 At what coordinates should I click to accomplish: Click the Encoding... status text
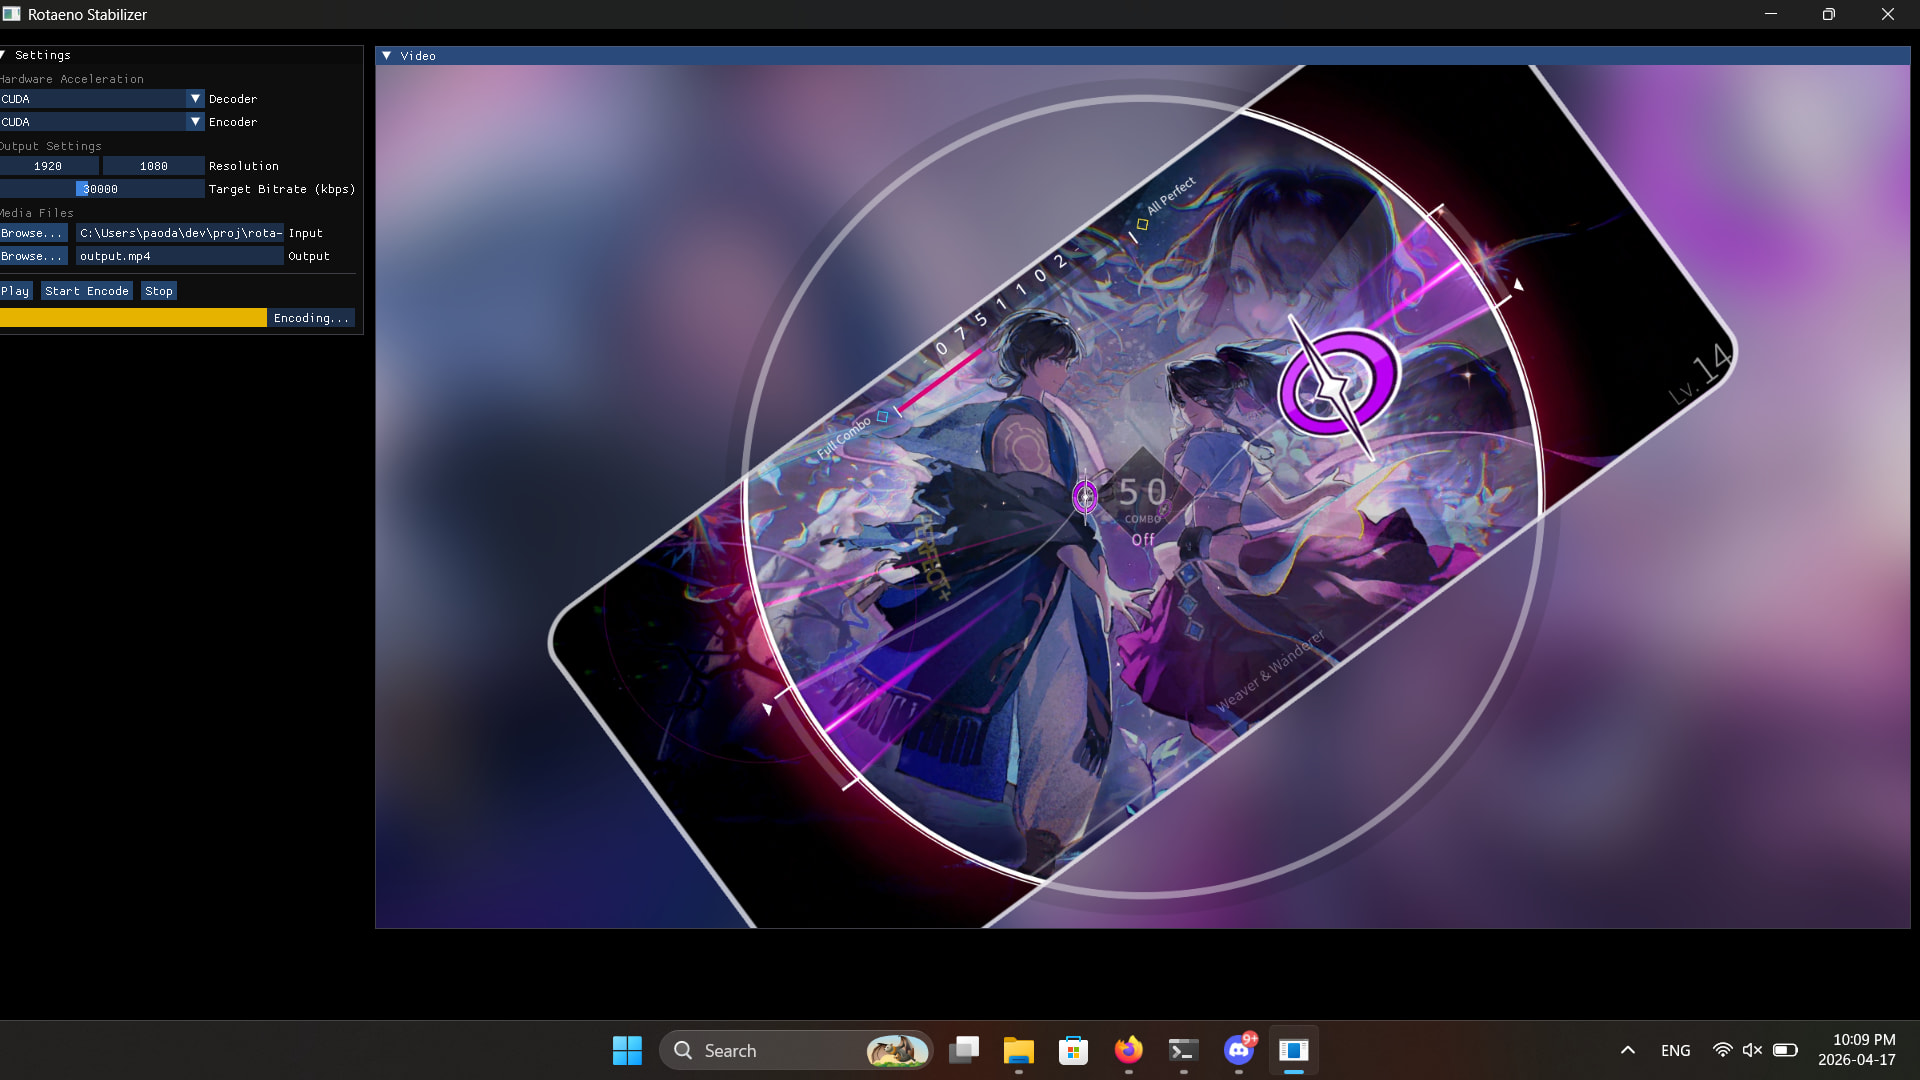pos(311,318)
